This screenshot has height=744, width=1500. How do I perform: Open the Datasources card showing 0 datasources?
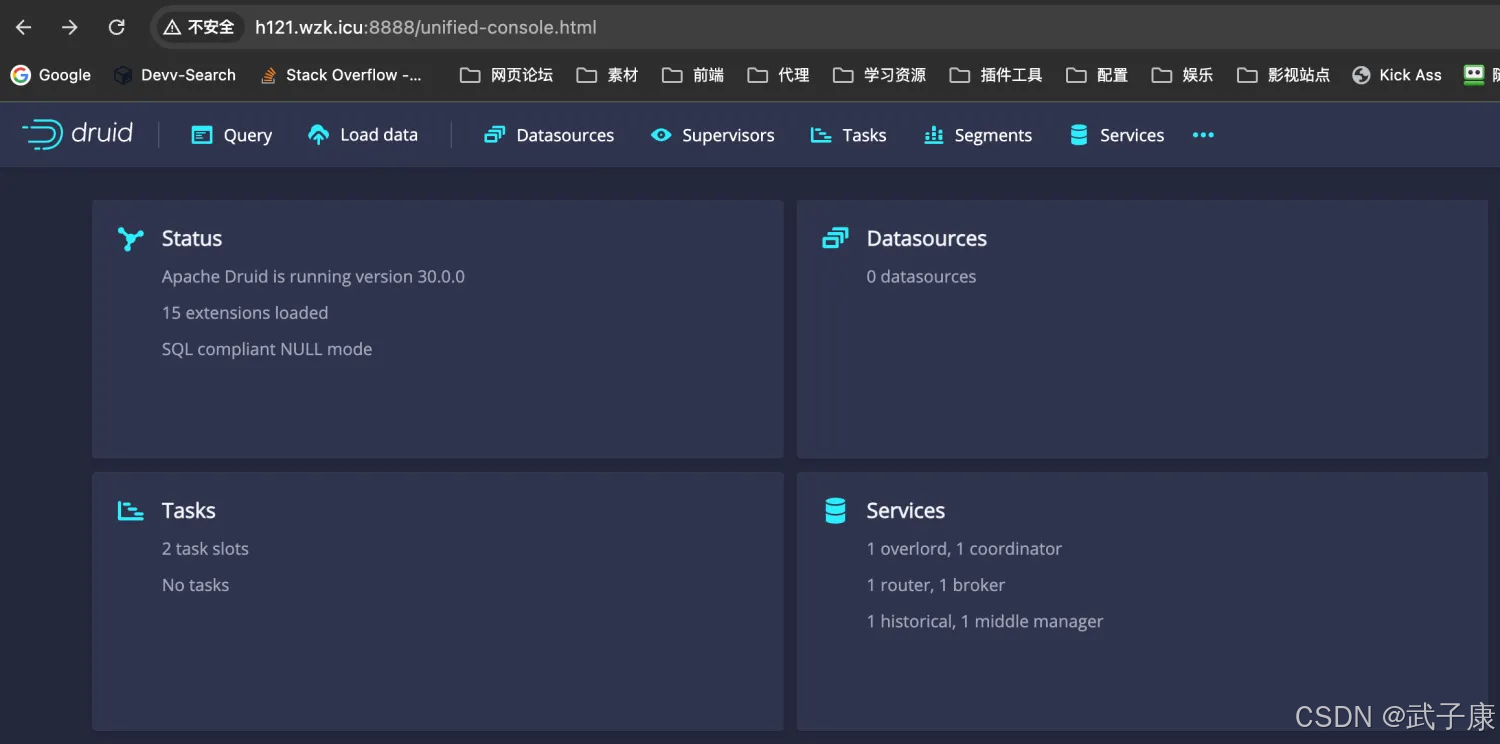[1141, 328]
